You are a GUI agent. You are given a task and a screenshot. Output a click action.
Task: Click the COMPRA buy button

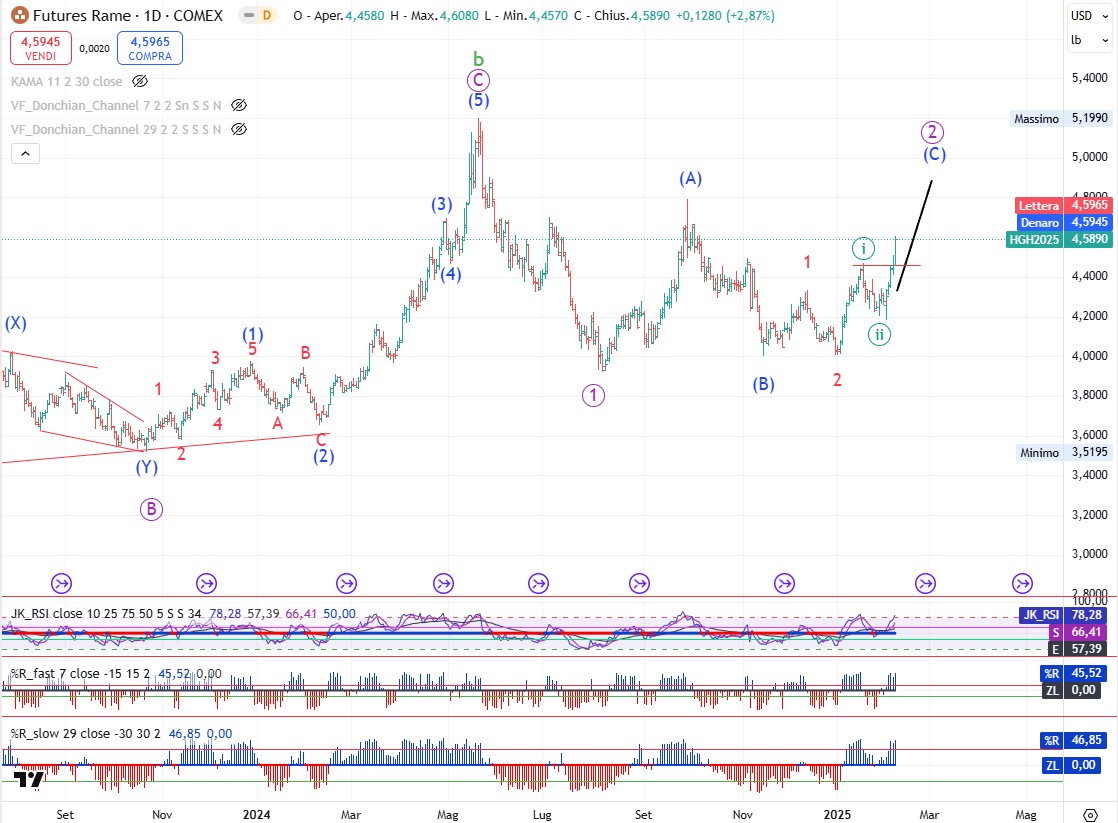[150, 48]
